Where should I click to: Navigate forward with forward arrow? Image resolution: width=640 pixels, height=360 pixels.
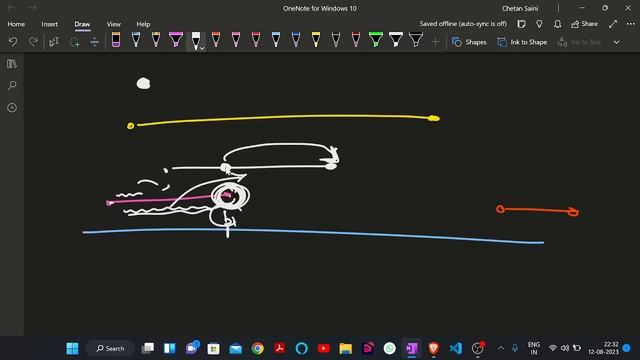(33, 8)
